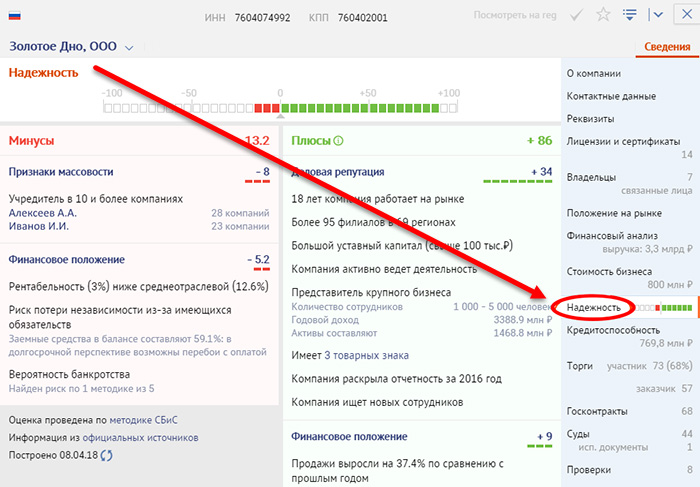Click участник 73 (68%) under Торги
700x487 pixels.
click(650, 366)
